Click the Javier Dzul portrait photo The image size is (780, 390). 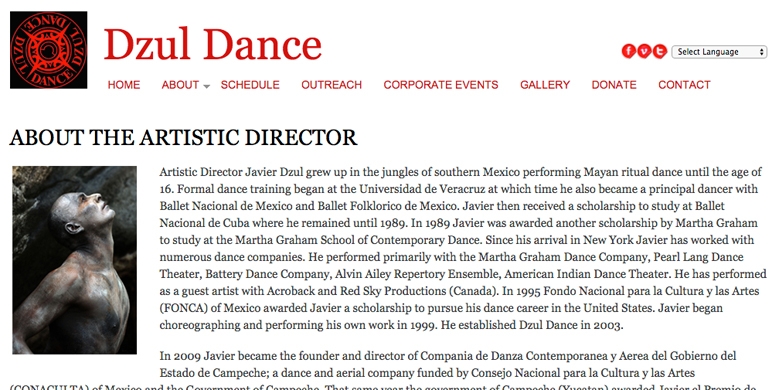[x=75, y=260]
